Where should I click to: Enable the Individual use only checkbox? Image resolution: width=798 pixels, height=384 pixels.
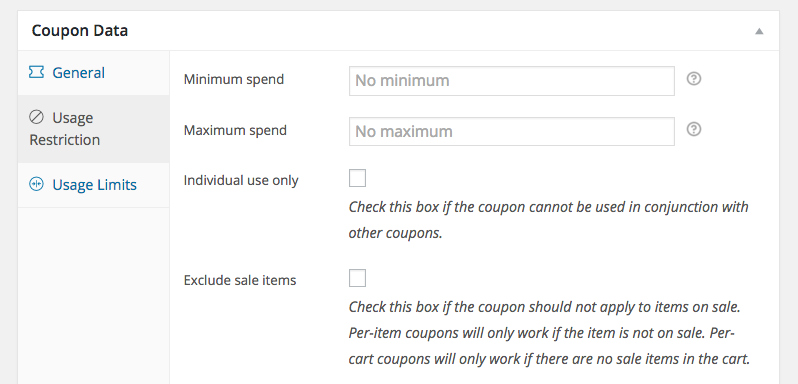(357, 179)
